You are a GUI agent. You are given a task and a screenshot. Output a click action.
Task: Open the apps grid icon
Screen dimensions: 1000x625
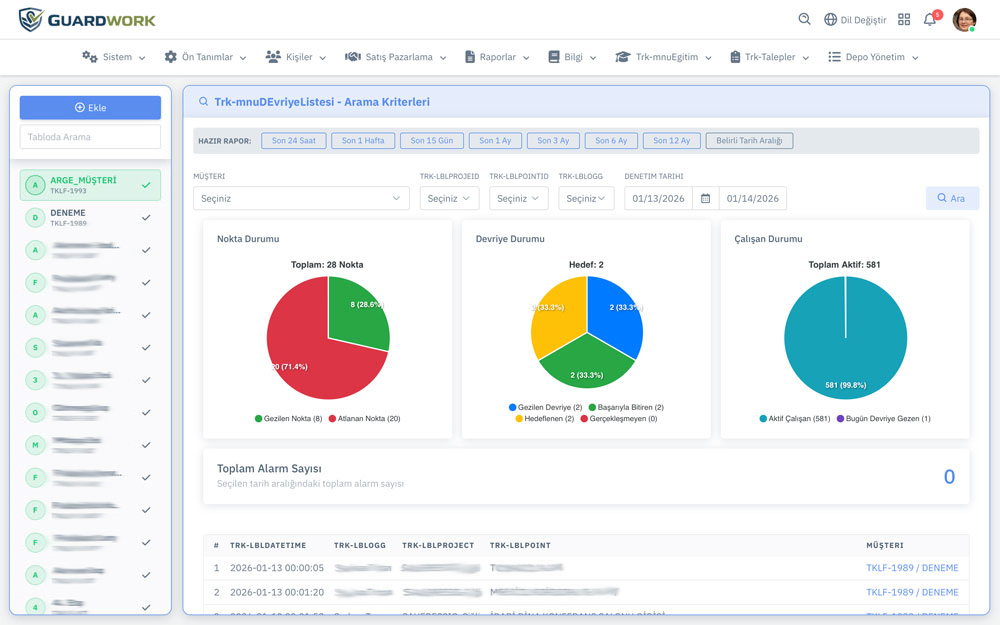tap(904, 19)
